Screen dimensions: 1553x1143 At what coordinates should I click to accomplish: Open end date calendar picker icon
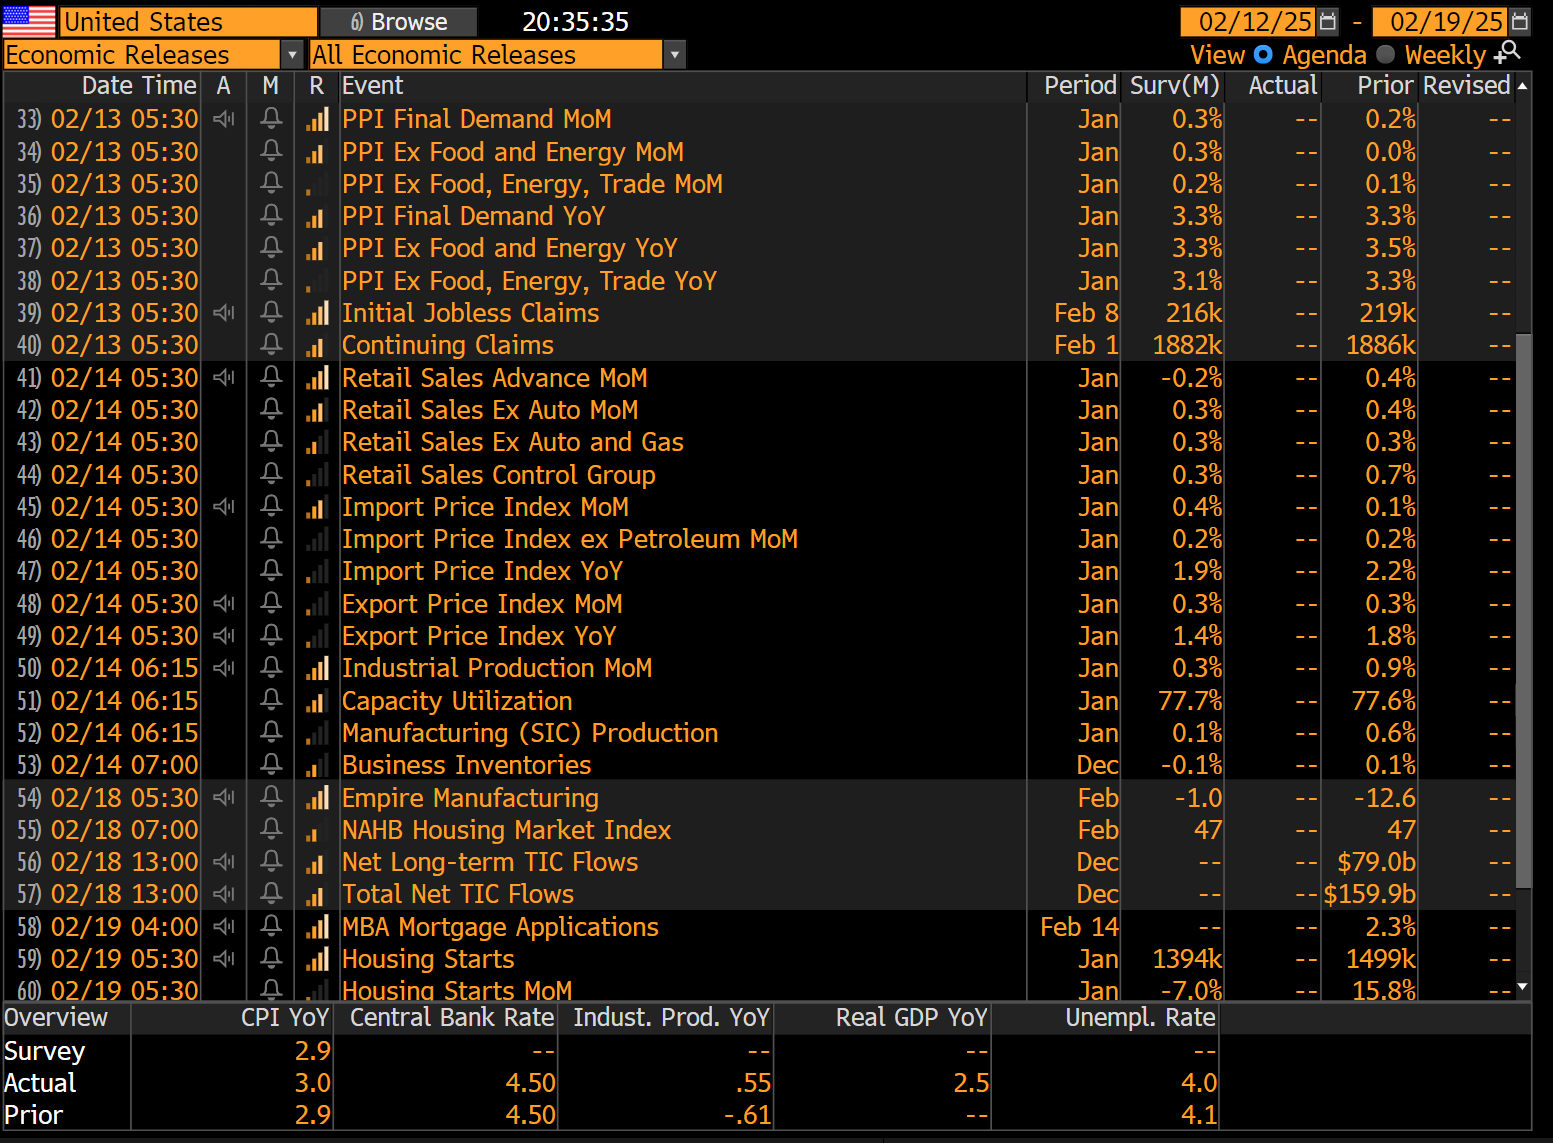point(1520,22)
